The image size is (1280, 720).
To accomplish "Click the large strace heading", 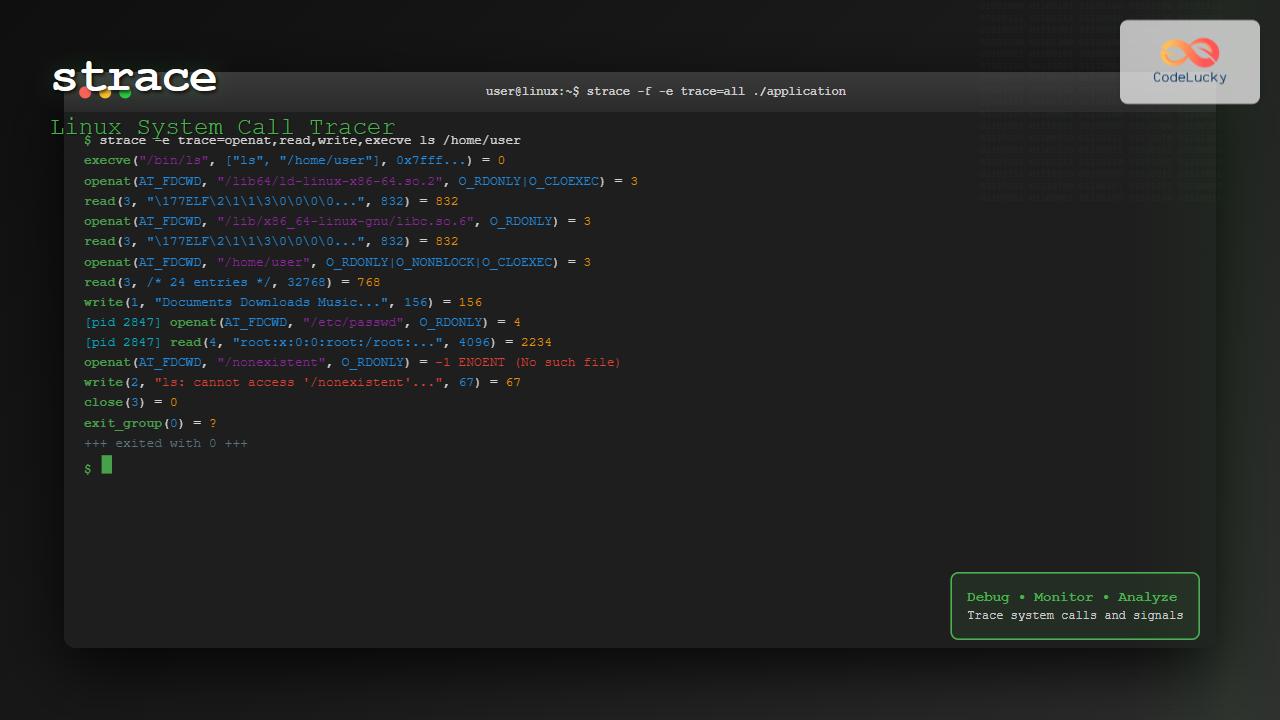I will click(134, 78).
